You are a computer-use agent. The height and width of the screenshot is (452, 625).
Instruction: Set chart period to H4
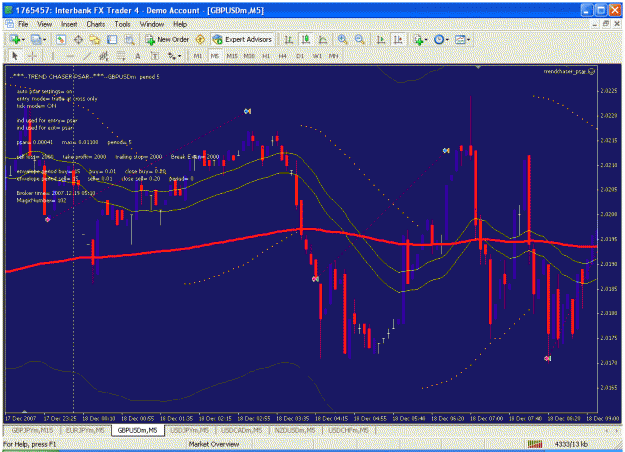point(283,56)
